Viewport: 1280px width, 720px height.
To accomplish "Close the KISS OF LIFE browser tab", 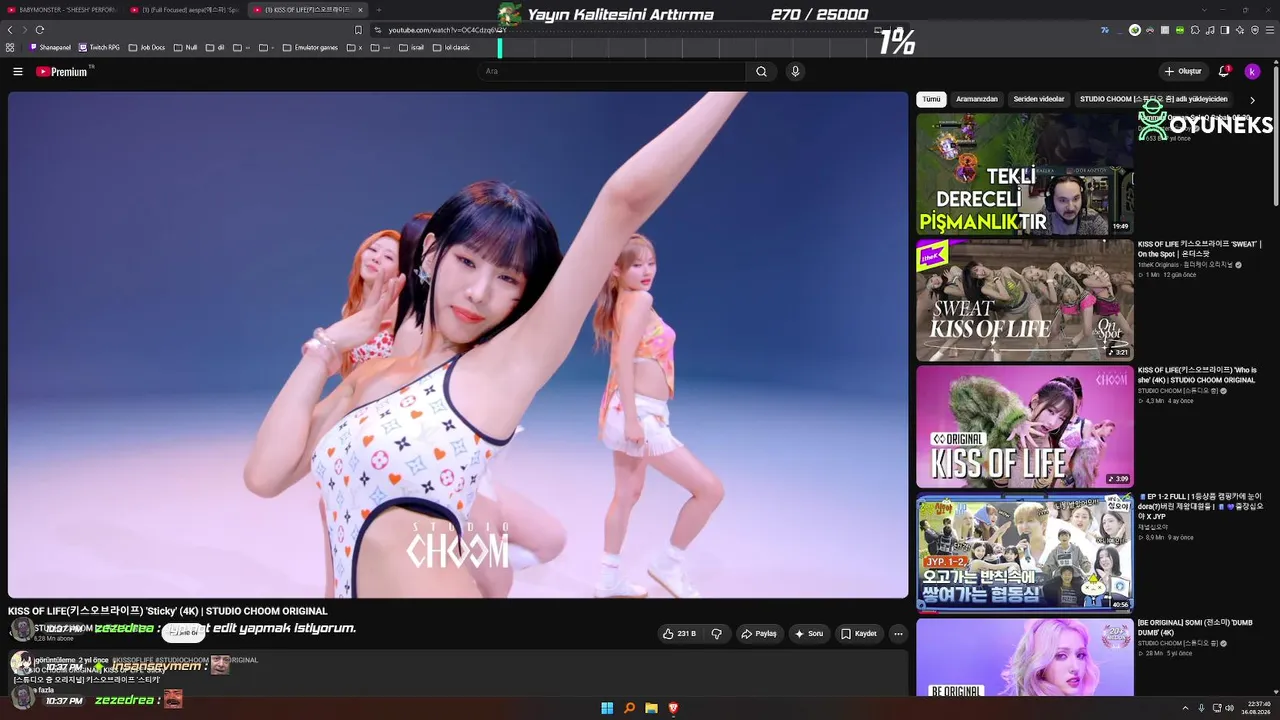I will click(360, 10).
